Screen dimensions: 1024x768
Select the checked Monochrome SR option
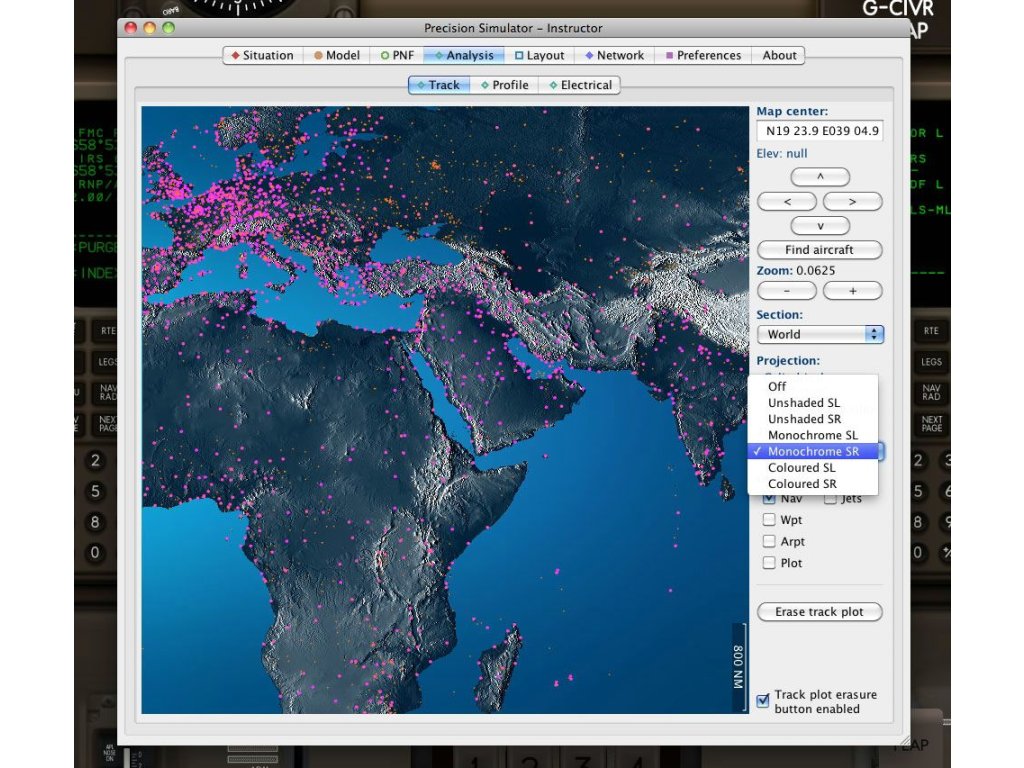click(x=813, y=451)
